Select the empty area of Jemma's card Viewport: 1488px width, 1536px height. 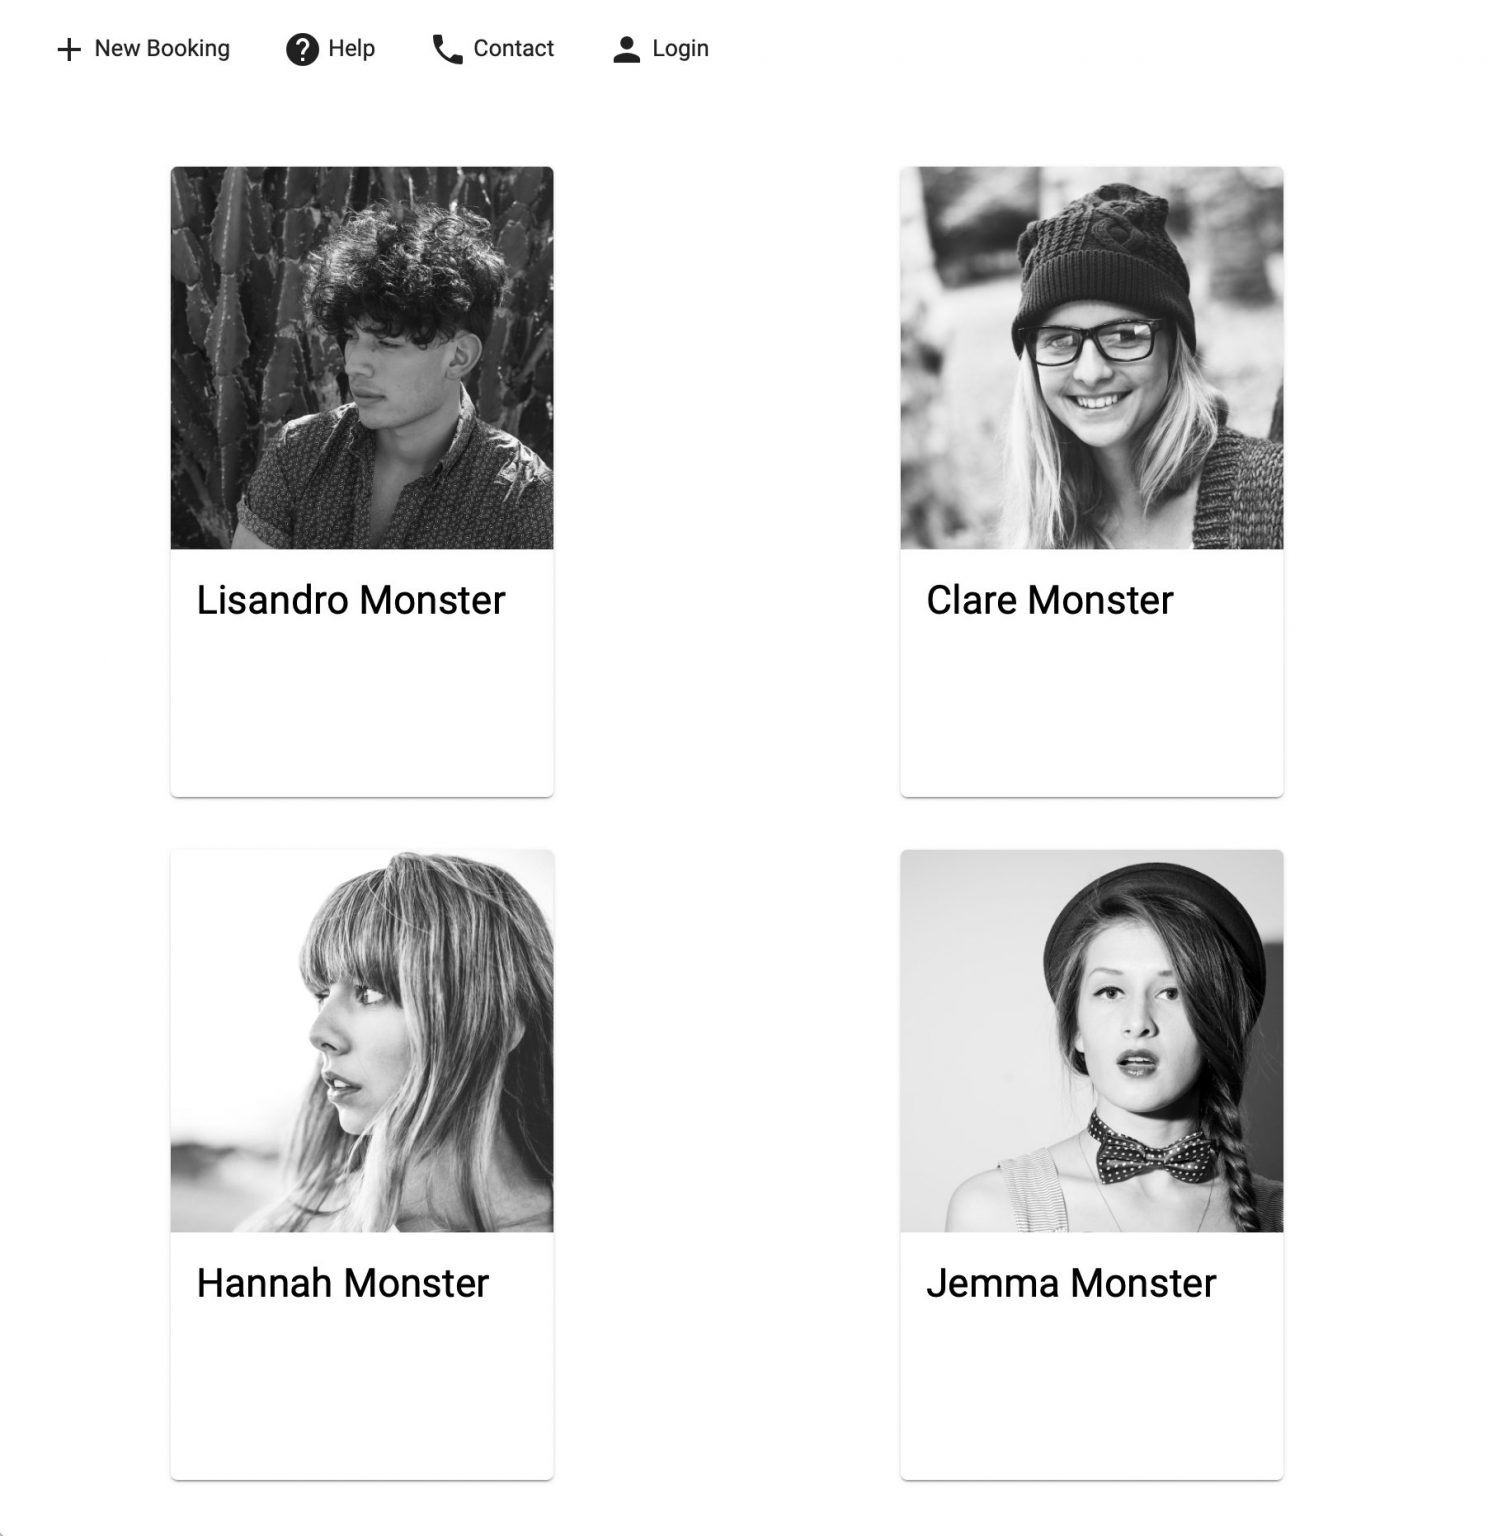1092,1393
